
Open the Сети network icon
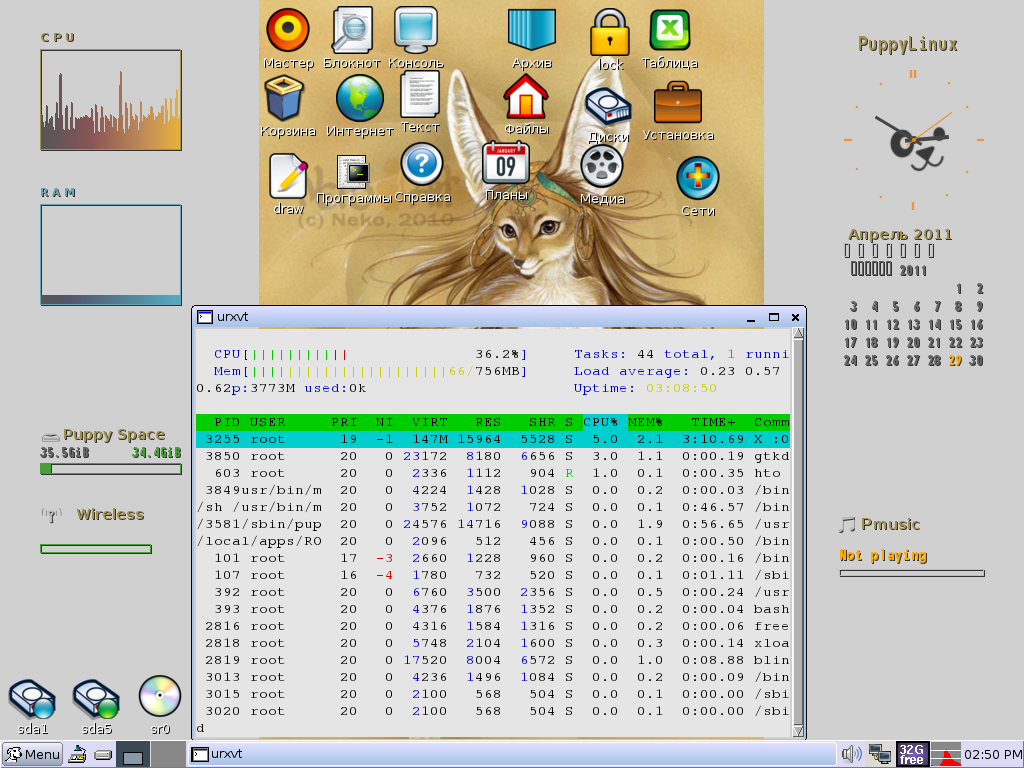pos(698,178)
